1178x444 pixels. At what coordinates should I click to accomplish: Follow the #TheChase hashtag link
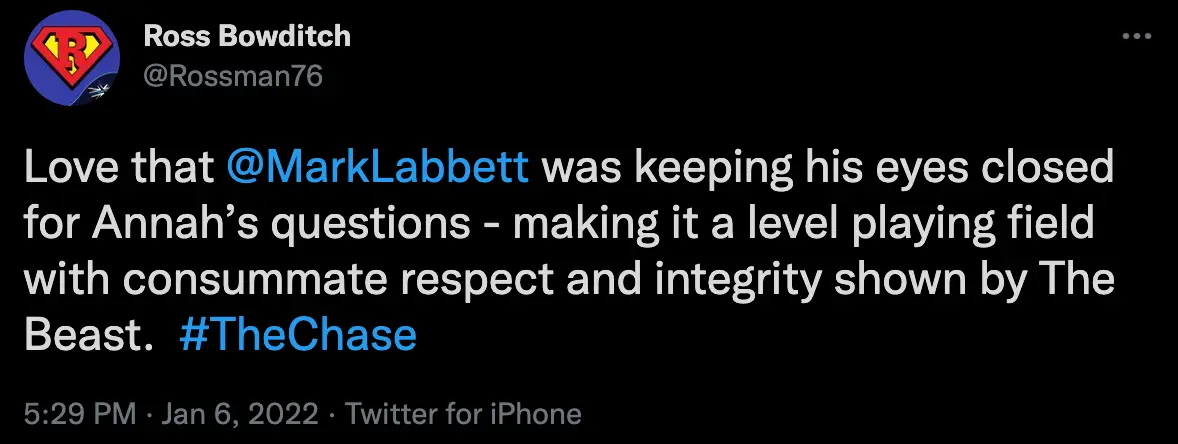pyautogui.click(x=298, y=335)
